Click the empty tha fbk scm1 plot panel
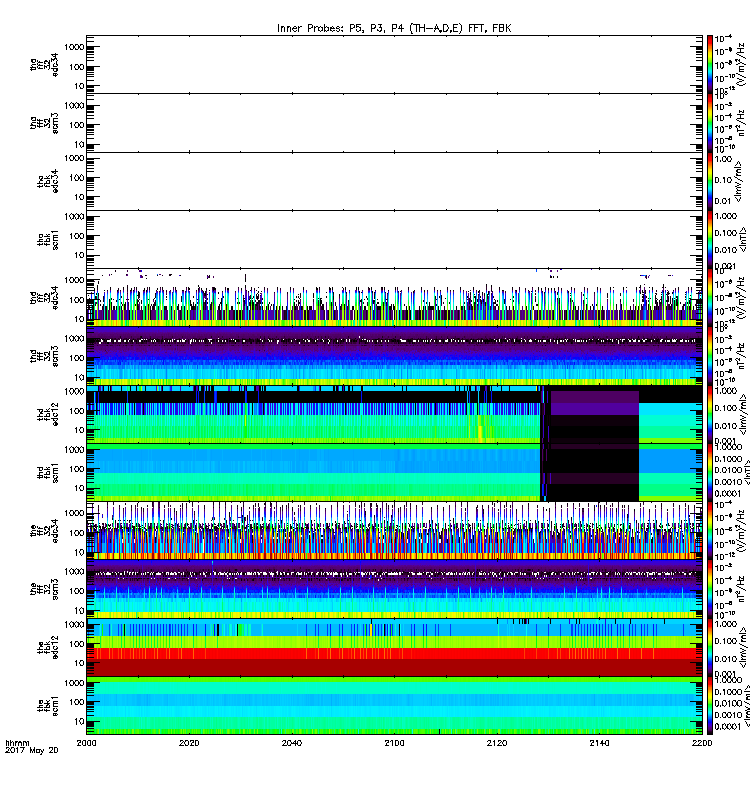This screenshot has height=800, width=750. pos(394,239)
